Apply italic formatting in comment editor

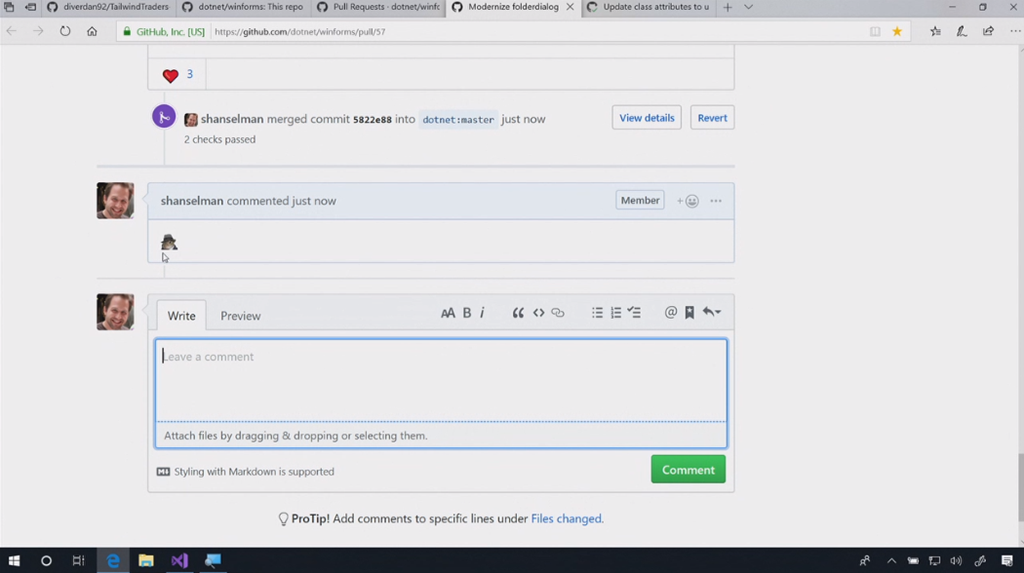482,313
